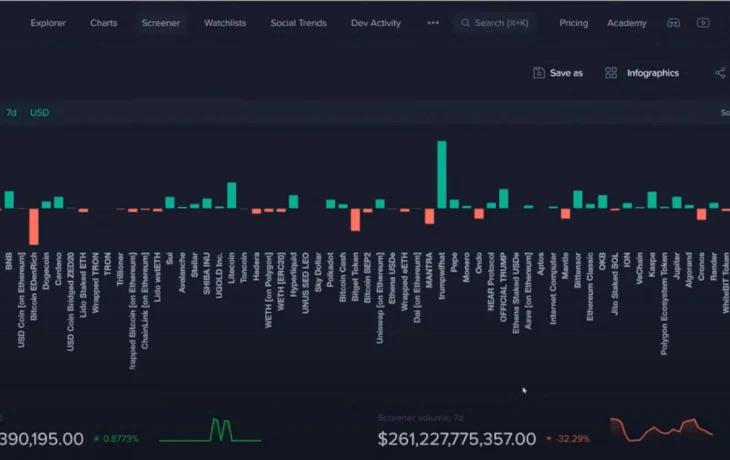This screenshot has height=460, width=730.
Task: Click the green OFFICIAL TRUMP bar
Action: [x=504, y=199]
